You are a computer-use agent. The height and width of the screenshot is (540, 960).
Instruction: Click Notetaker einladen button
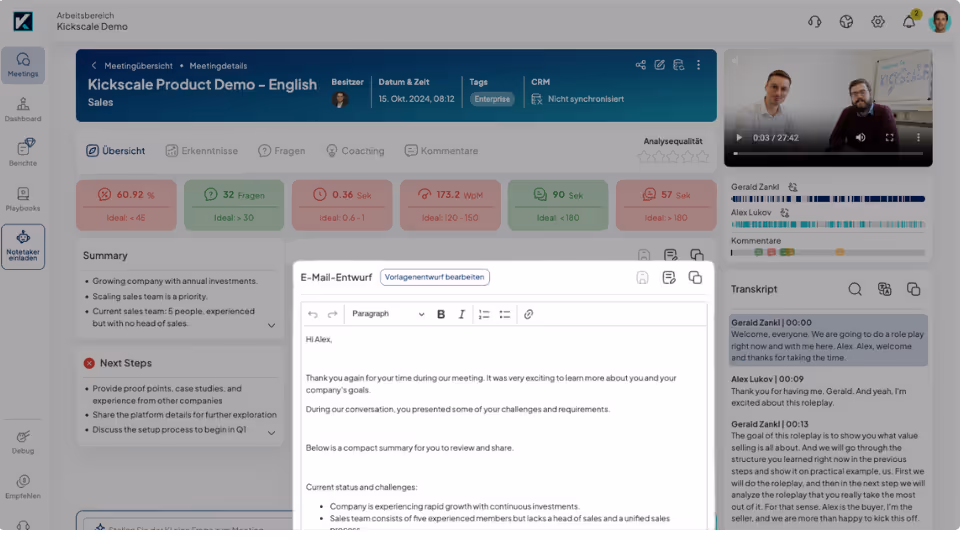pos(23,246)
